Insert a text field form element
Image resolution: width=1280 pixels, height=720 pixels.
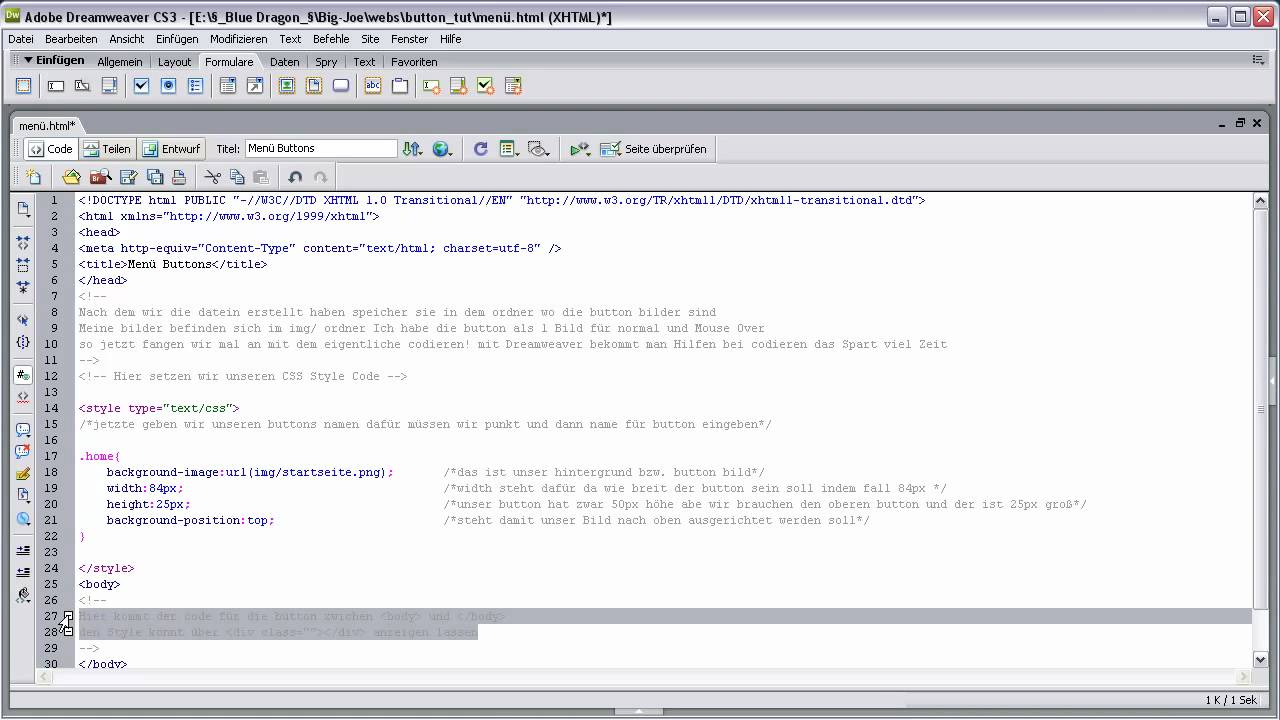click(x=56, y=86)
